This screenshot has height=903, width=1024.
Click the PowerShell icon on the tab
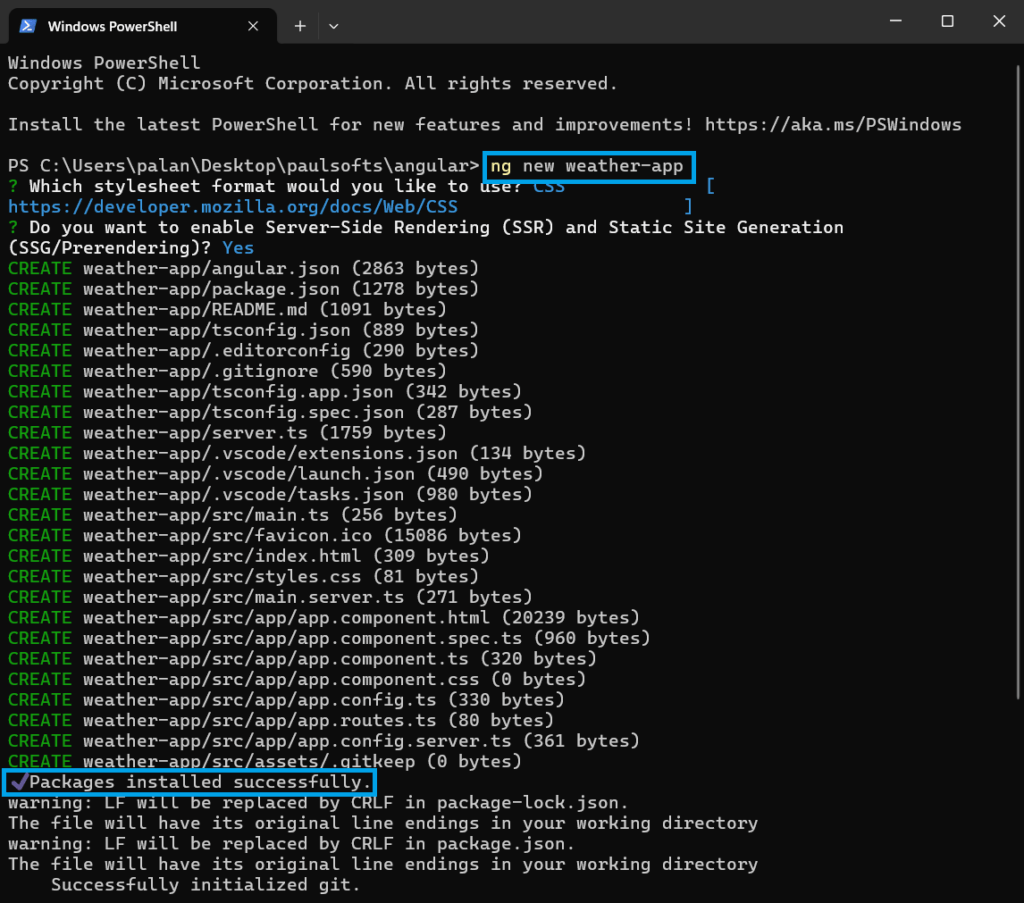[27, 26]
